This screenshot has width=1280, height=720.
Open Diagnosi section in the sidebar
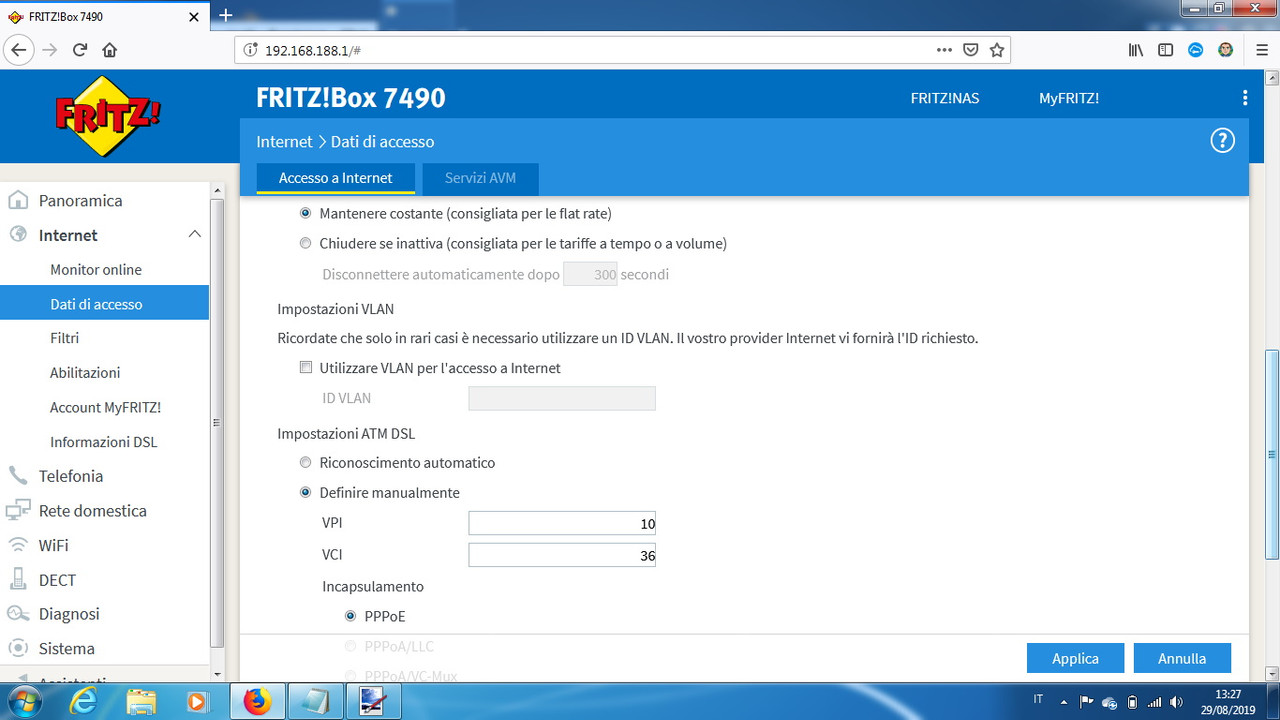(x=69, y=614)
